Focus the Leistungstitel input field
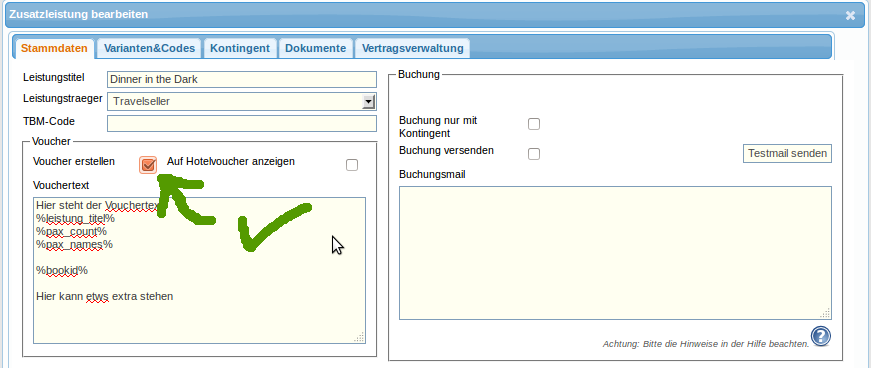The height and width of the screenshot is (368, 871). [242, 79]
